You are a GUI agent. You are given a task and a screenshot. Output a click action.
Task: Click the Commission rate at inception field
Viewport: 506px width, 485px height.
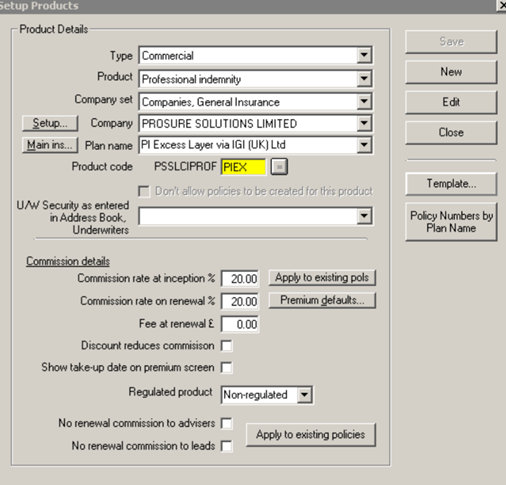(x=240, y=278)
